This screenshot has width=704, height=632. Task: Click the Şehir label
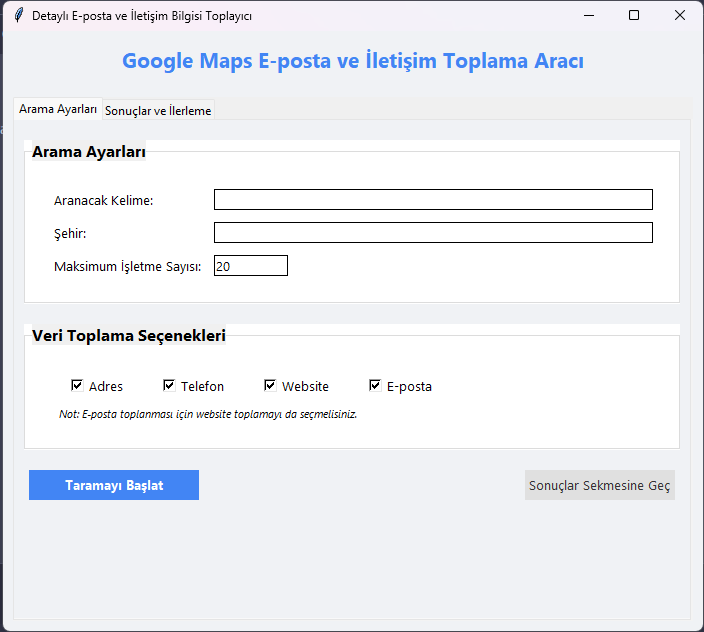point(70,233)
